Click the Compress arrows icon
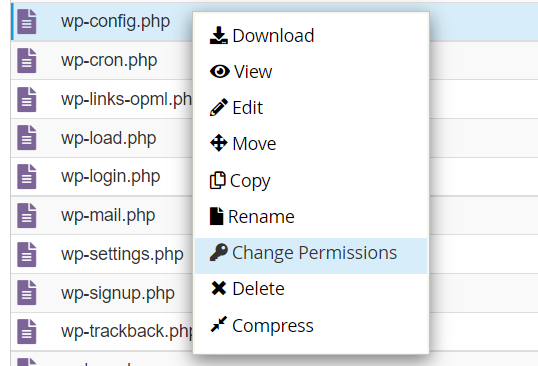The image size is (538, 366). pos(219,324)
